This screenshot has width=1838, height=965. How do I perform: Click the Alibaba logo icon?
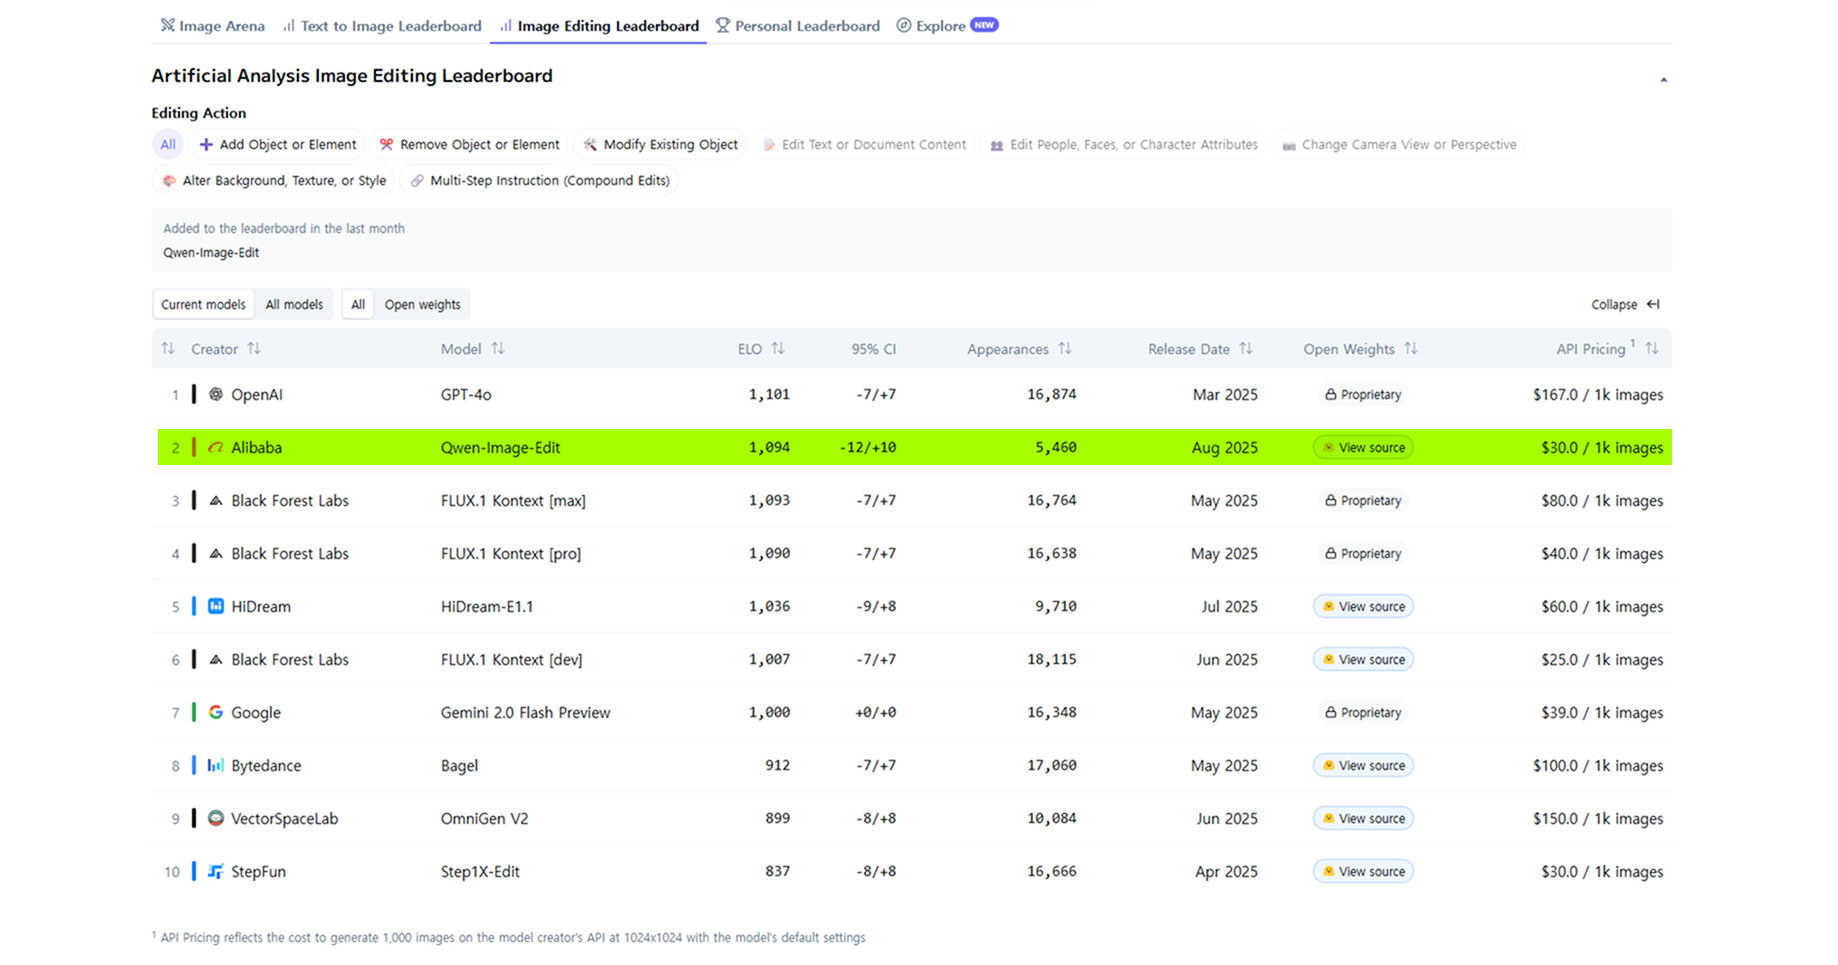tap(216, 448)
